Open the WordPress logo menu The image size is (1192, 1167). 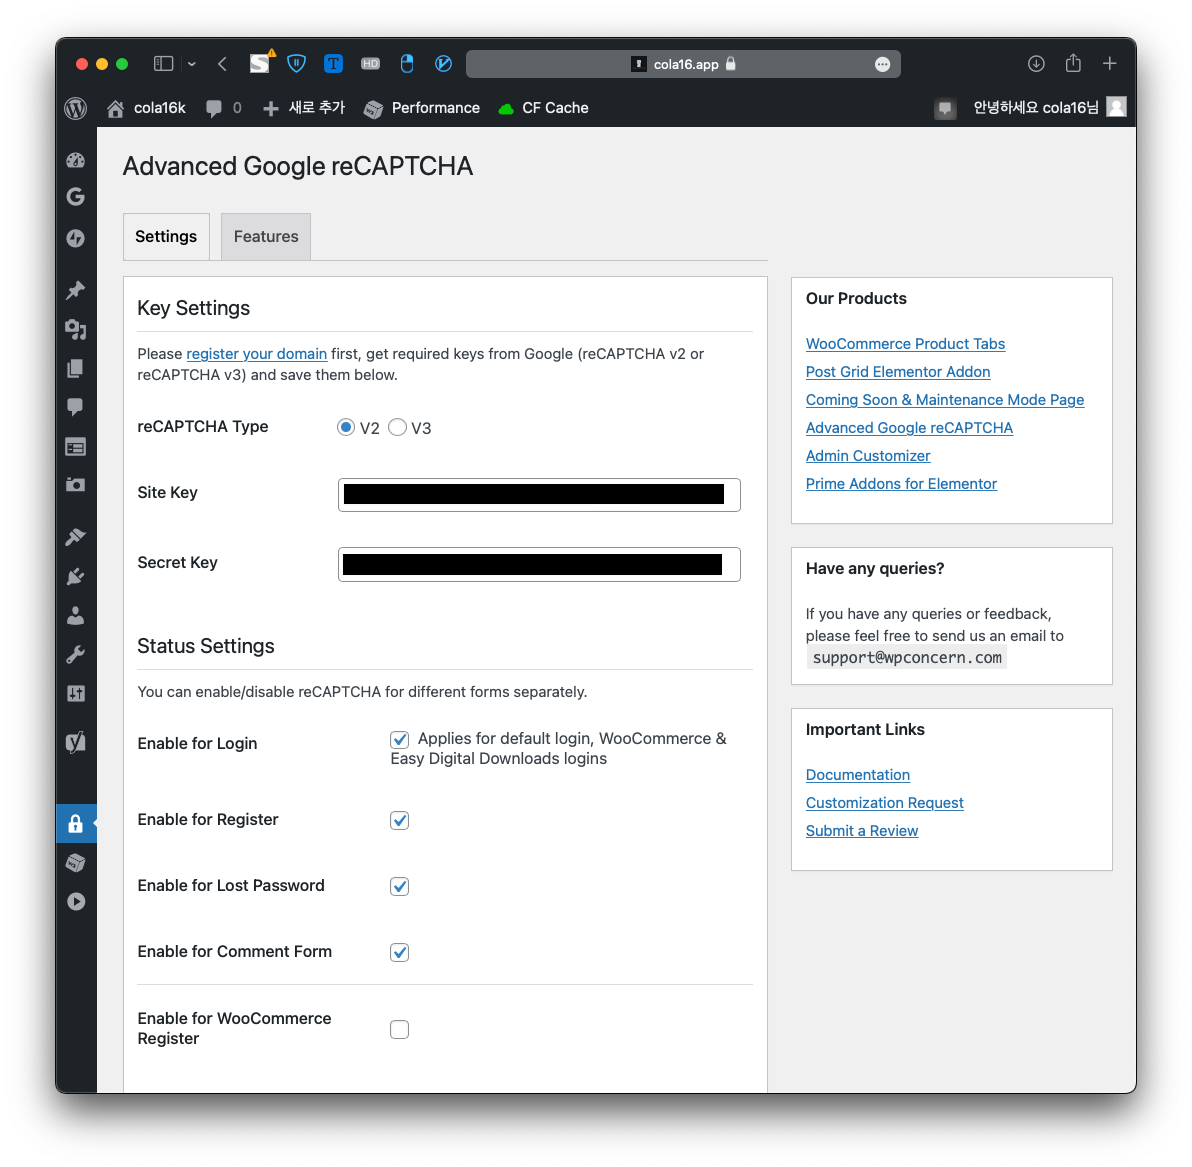point(76,108)
